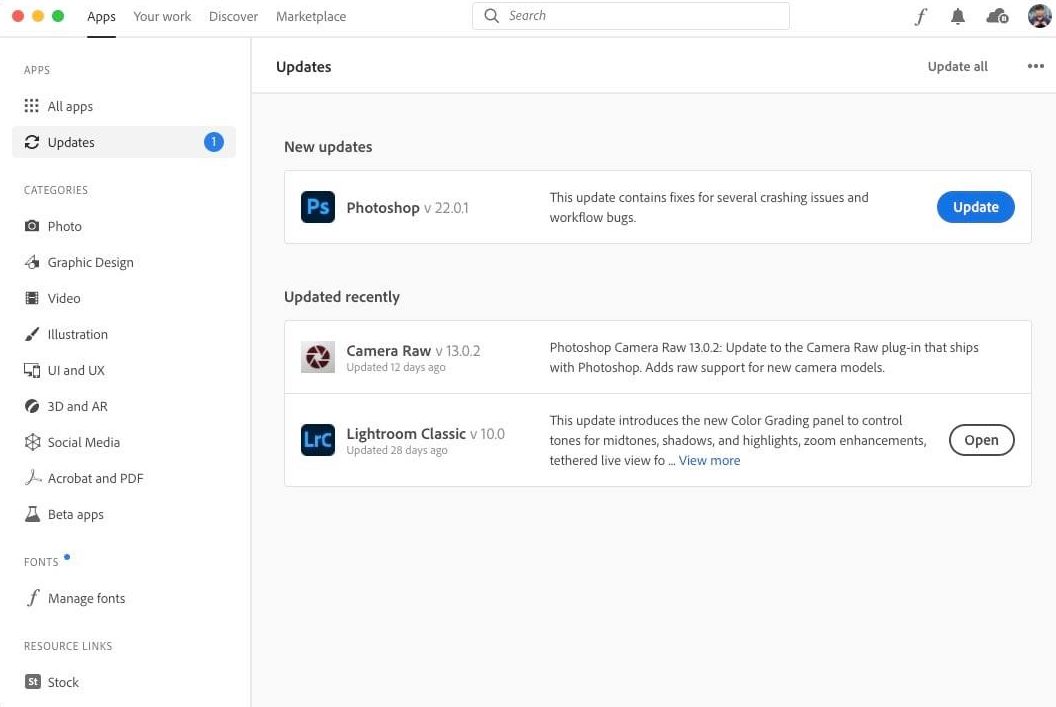1056x707 pixels.
Task: Open Adobe Stock resource link
Action: point(62,682)
